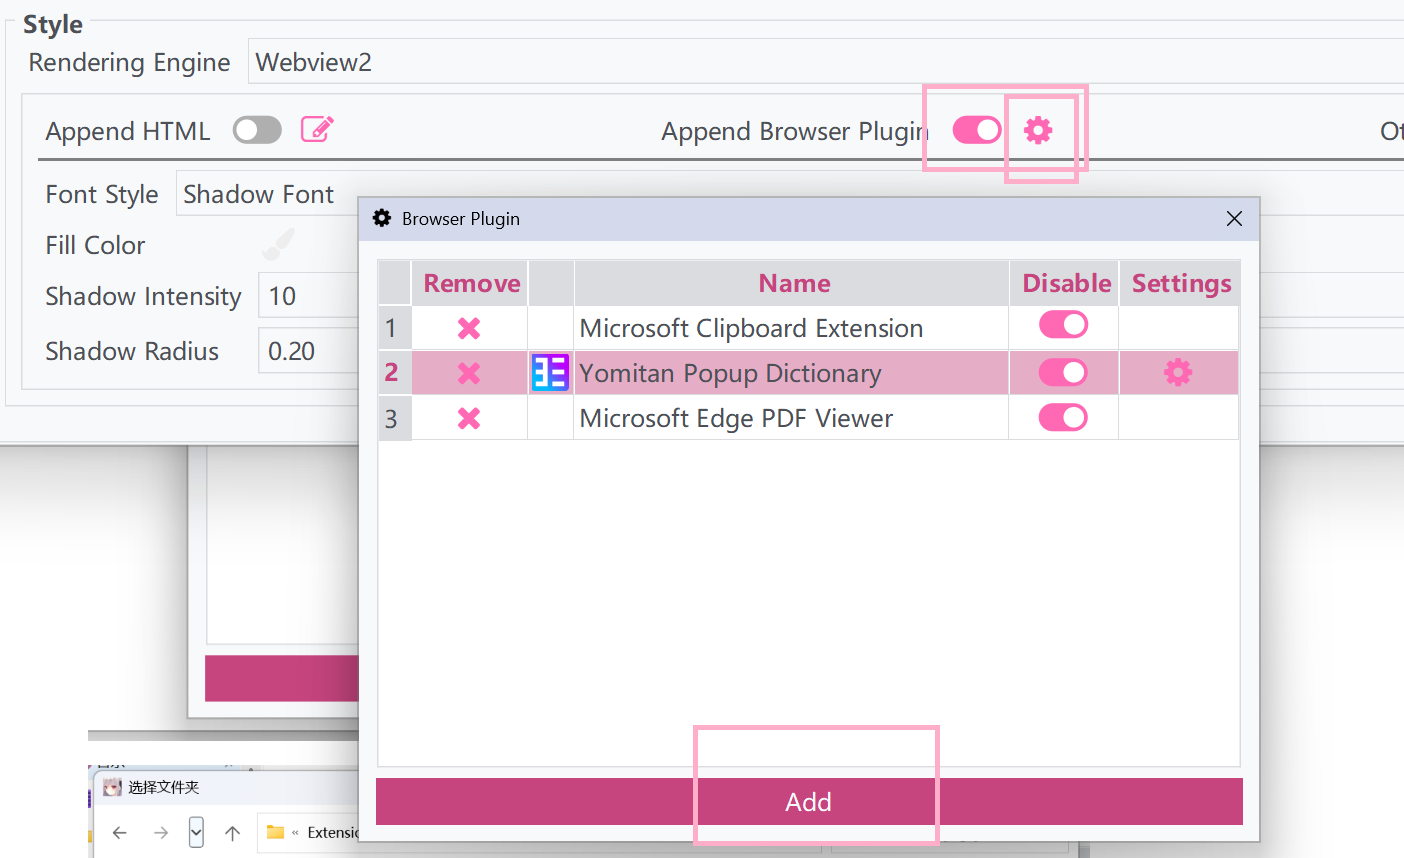Close the Browser Plugin dialog
Screen dimensions: 1404x858
pos(1234,218)
